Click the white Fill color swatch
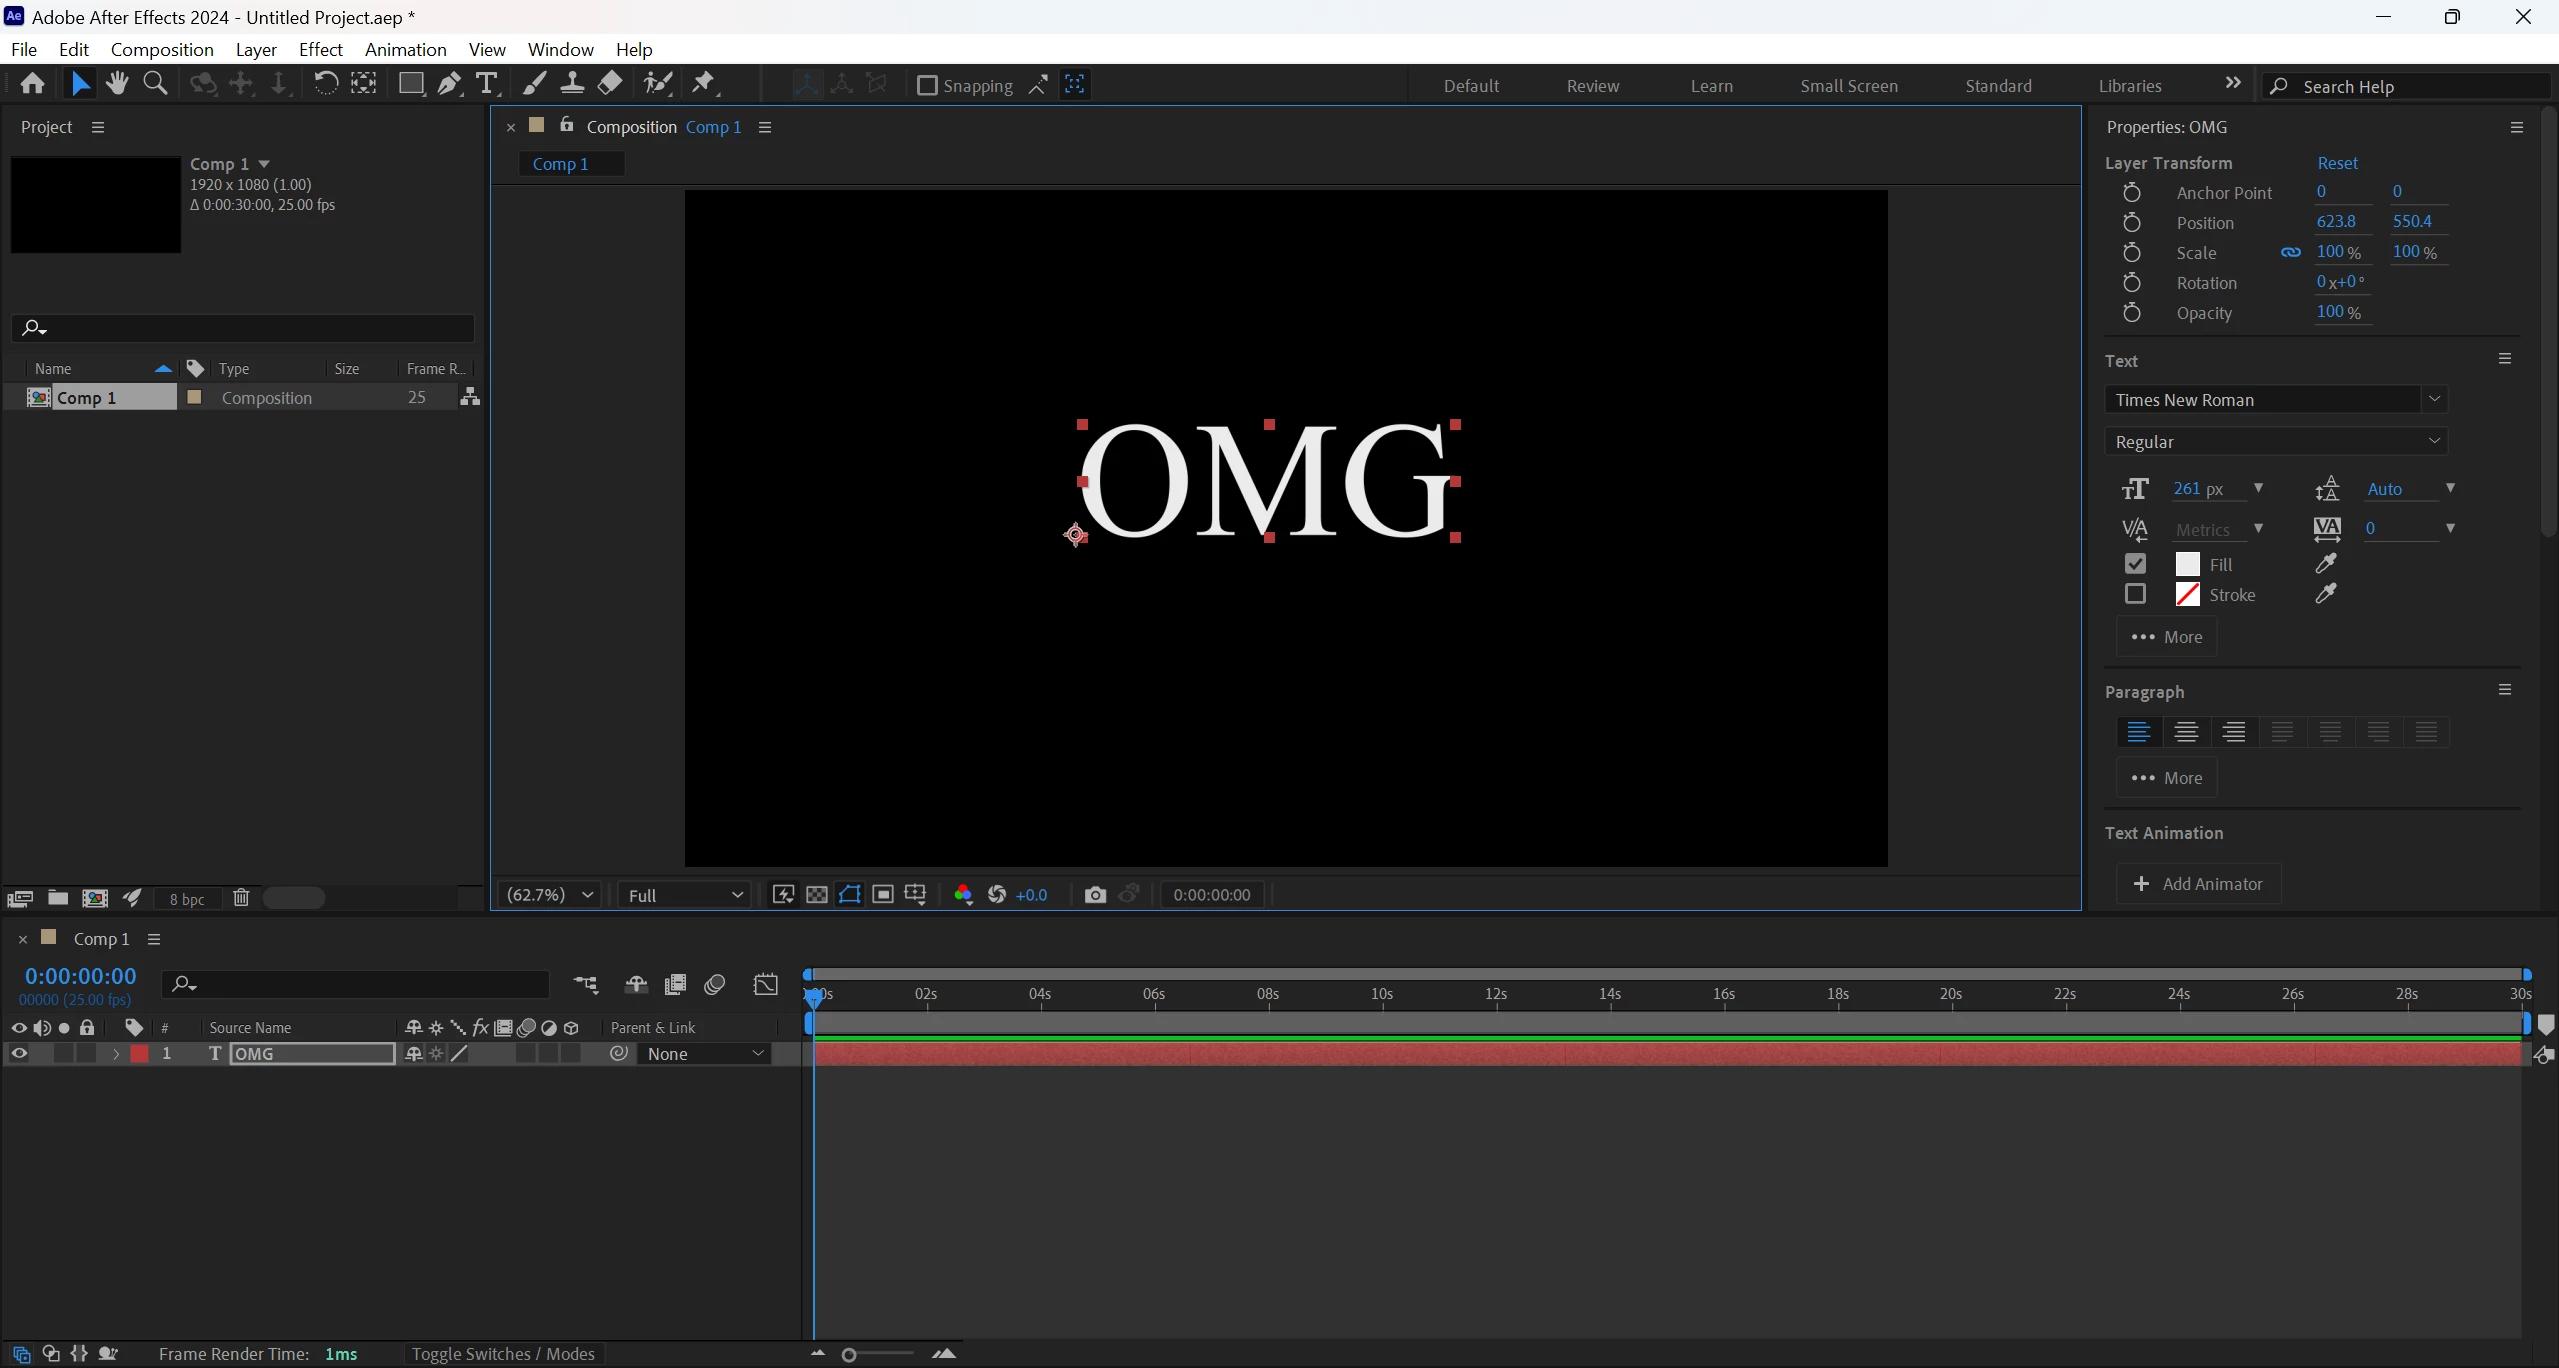 (2187, 565)
